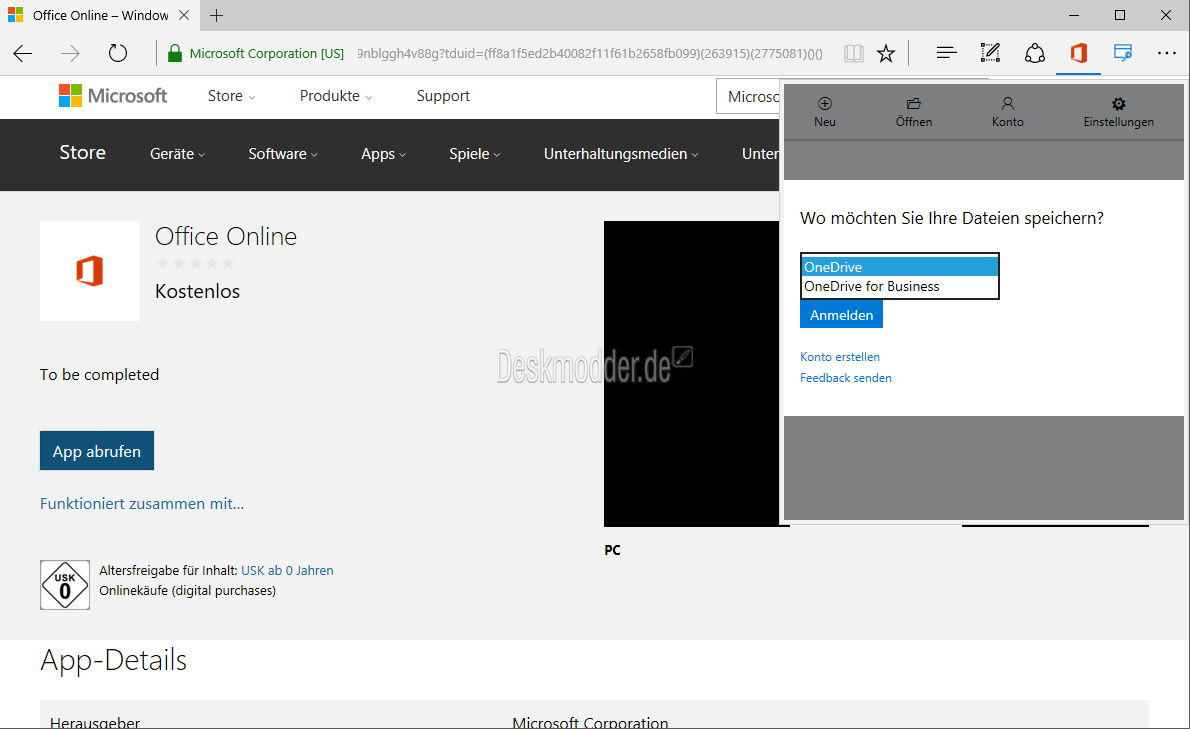1190x729 pixels.
Task: Click the Kostenlos price text
Action: 197,291
